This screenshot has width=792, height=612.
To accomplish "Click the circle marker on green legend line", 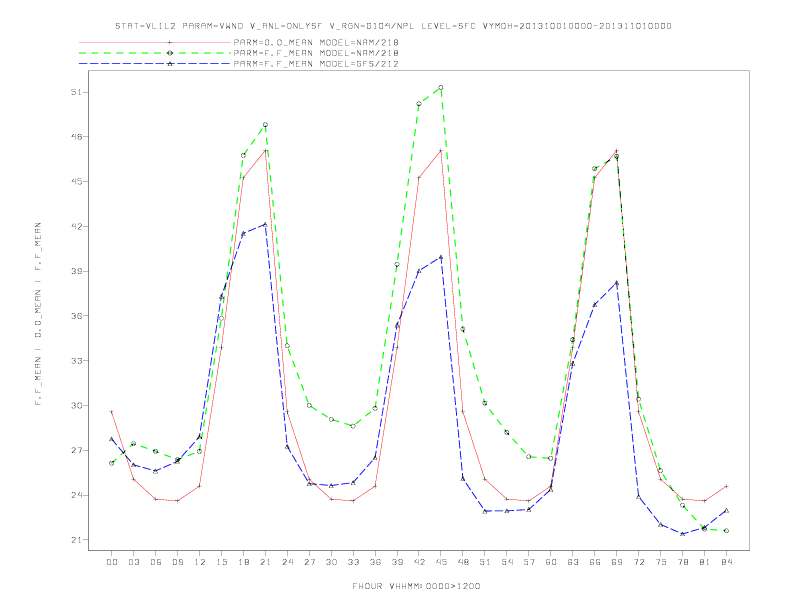I will tap(170, 53).
